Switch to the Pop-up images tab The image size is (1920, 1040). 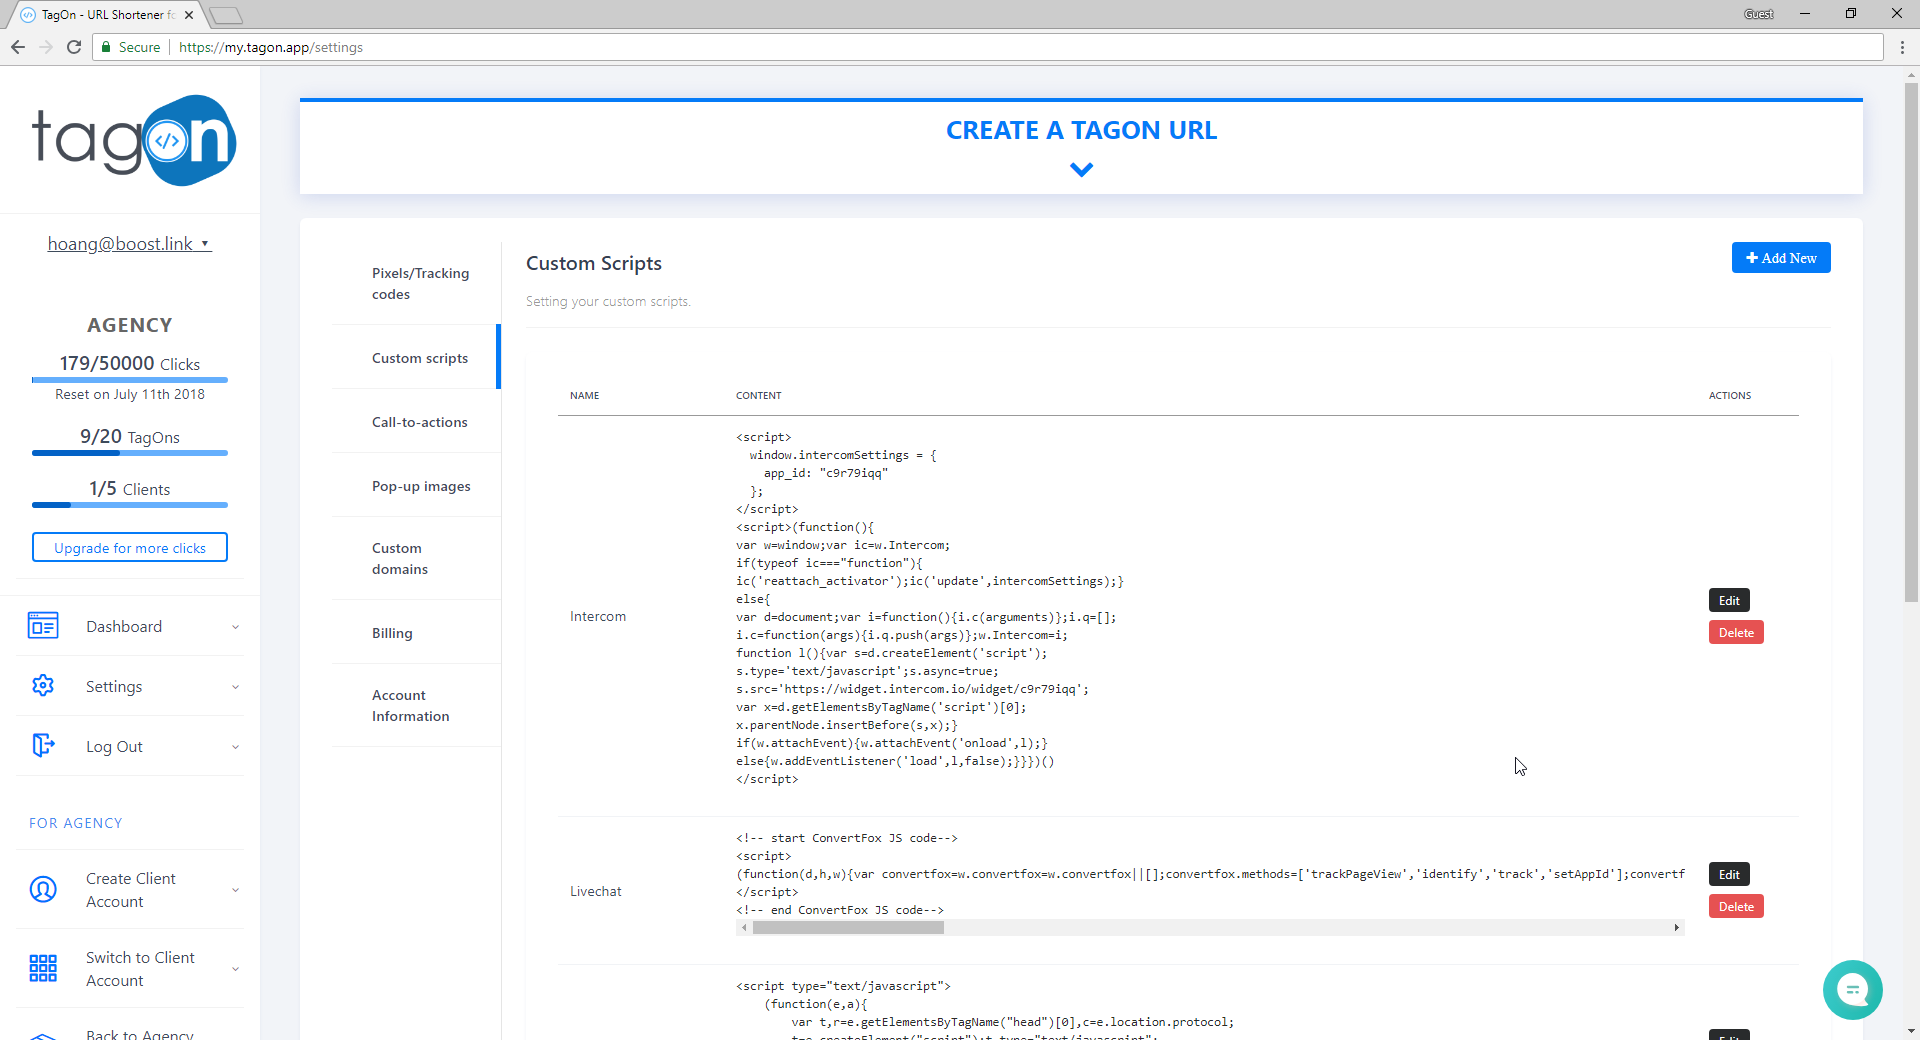coord(416,485)
